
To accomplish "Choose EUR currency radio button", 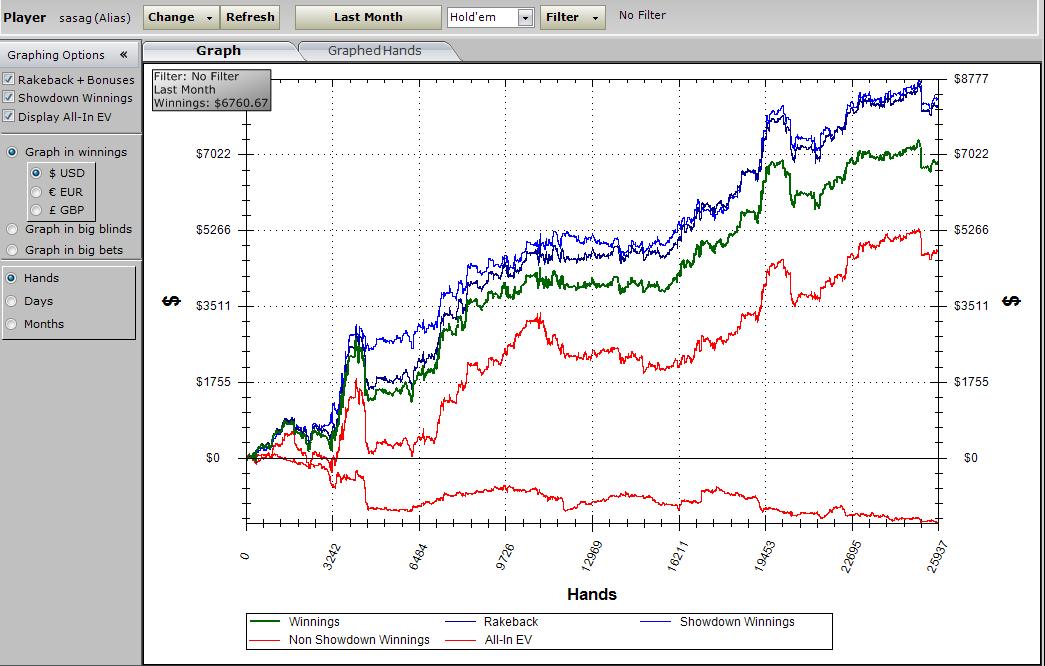I will (x=37, y=192).
